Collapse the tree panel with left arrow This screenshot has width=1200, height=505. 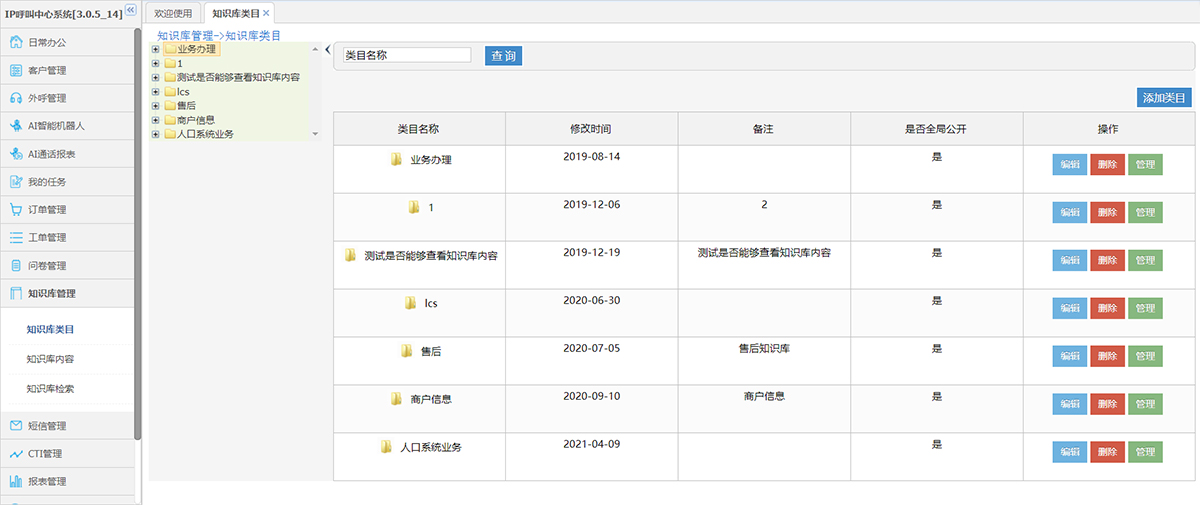click(328, 48)
